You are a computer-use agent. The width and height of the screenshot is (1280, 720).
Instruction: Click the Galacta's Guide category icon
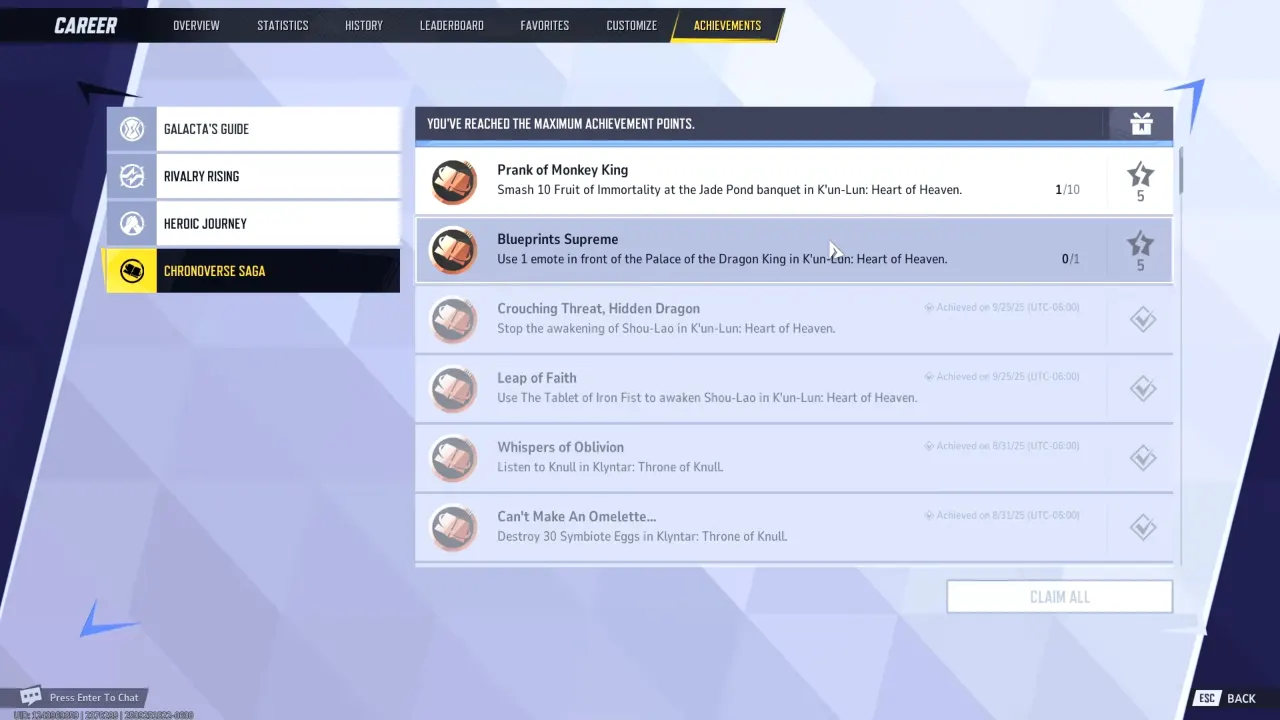pos(132,129)
